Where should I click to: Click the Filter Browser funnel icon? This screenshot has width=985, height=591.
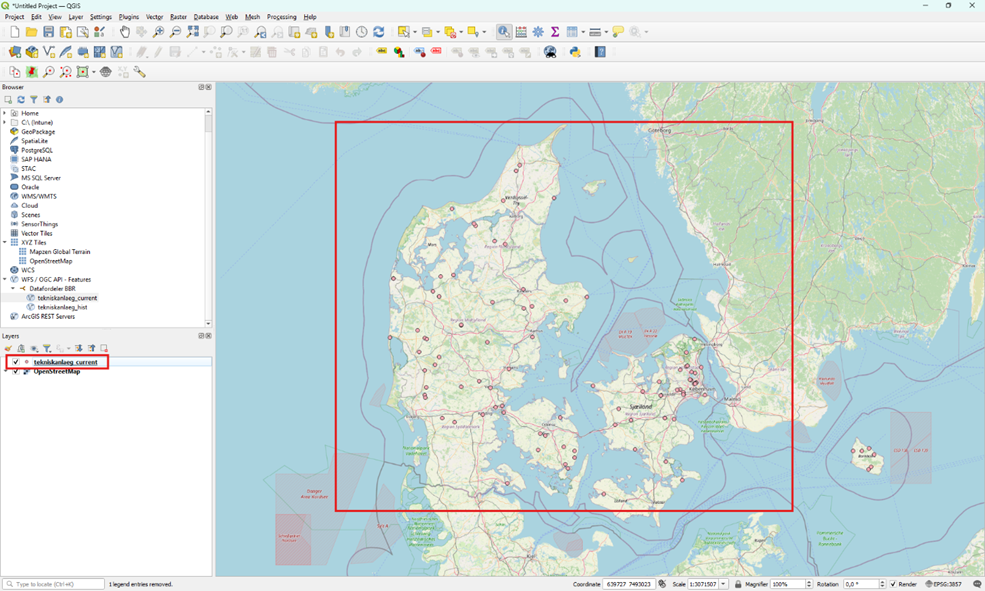coord(33,100)
